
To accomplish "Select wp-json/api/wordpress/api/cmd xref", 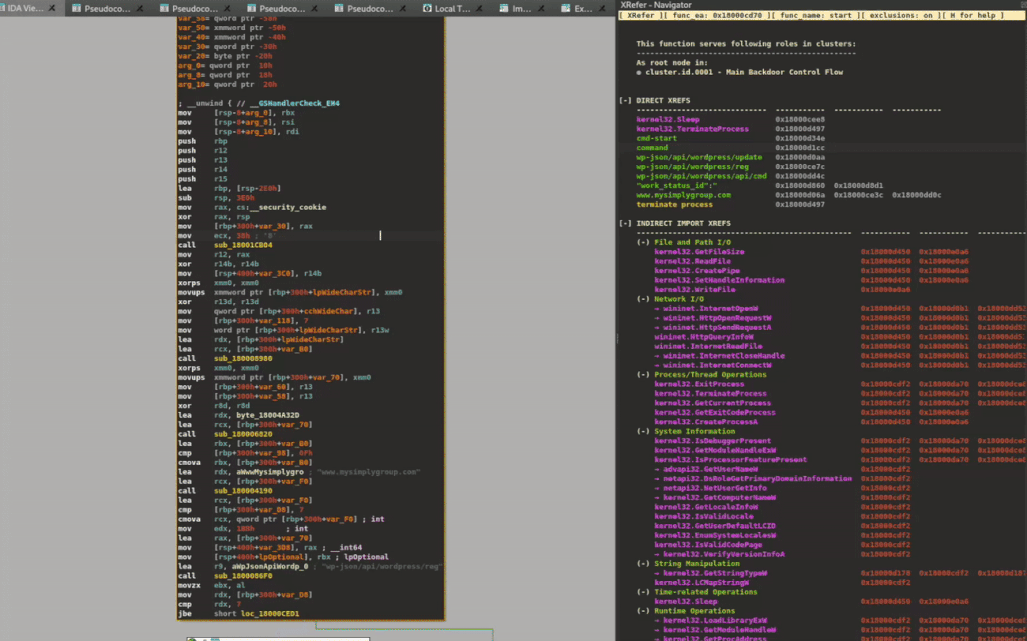I will pyautogui.click(x=701, y=176).
